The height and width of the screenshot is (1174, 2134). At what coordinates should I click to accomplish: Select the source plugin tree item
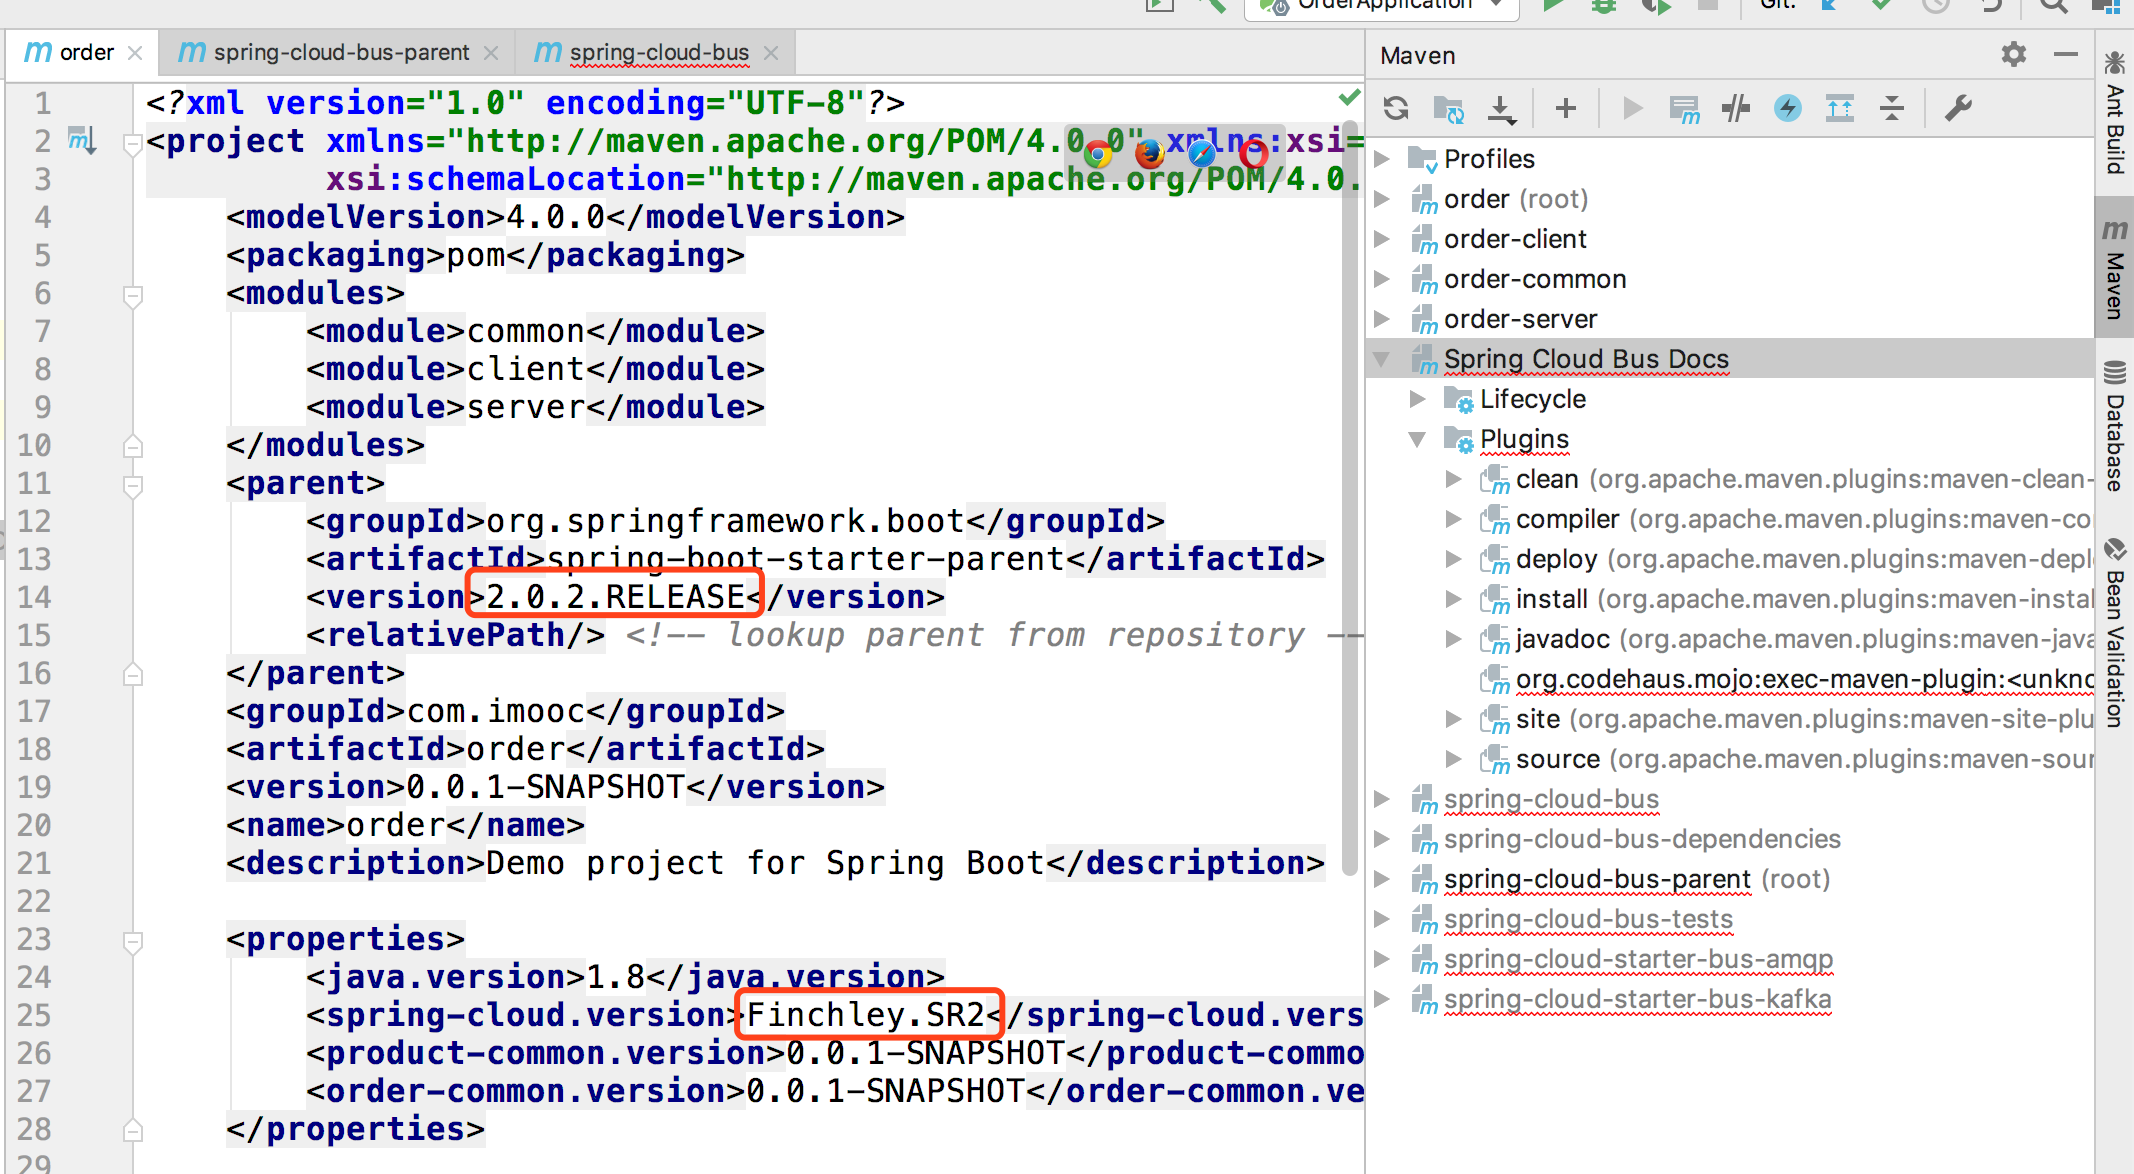click(1787, 759)
